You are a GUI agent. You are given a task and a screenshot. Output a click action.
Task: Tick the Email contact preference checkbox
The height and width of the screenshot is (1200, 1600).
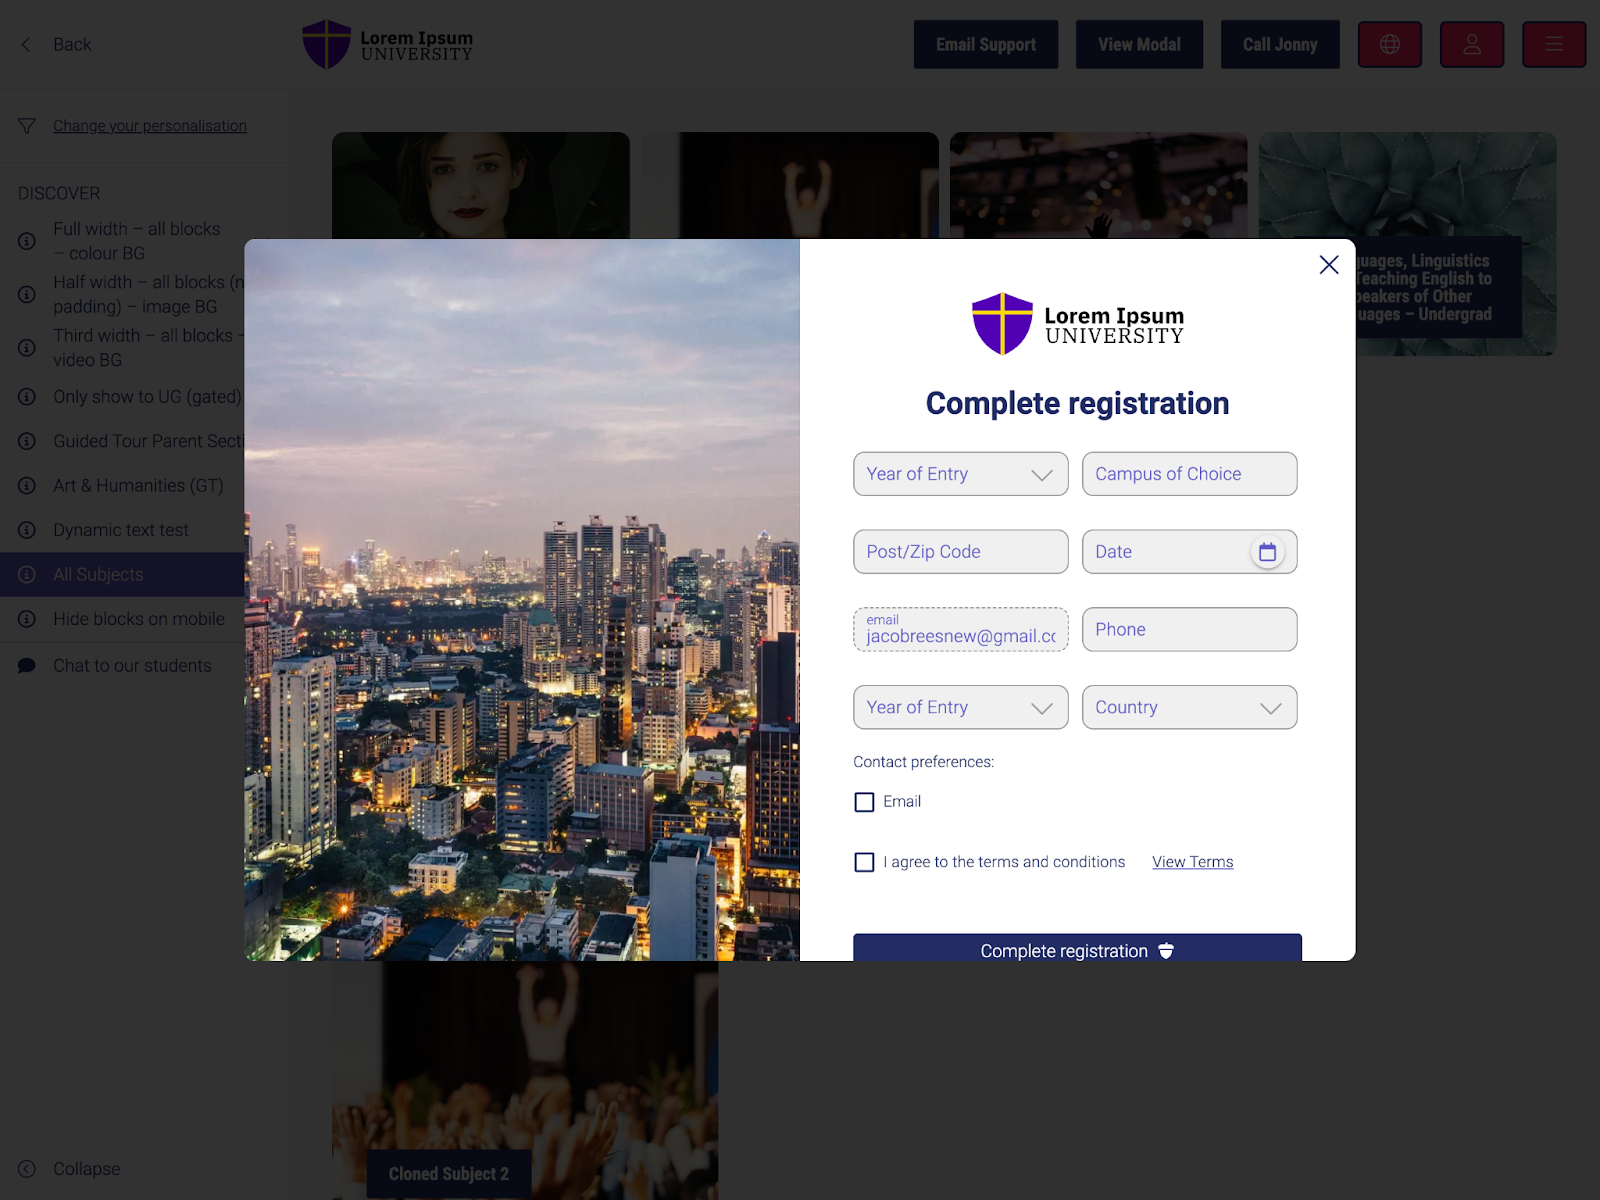tap(865, 802)
